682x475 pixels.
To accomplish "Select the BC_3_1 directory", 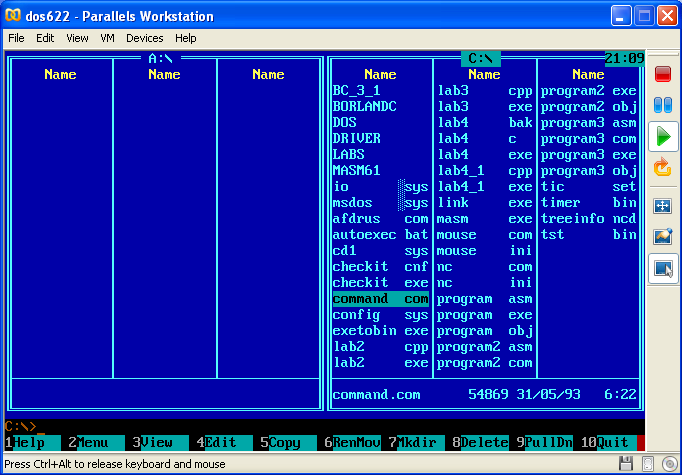I will (381, 90).
